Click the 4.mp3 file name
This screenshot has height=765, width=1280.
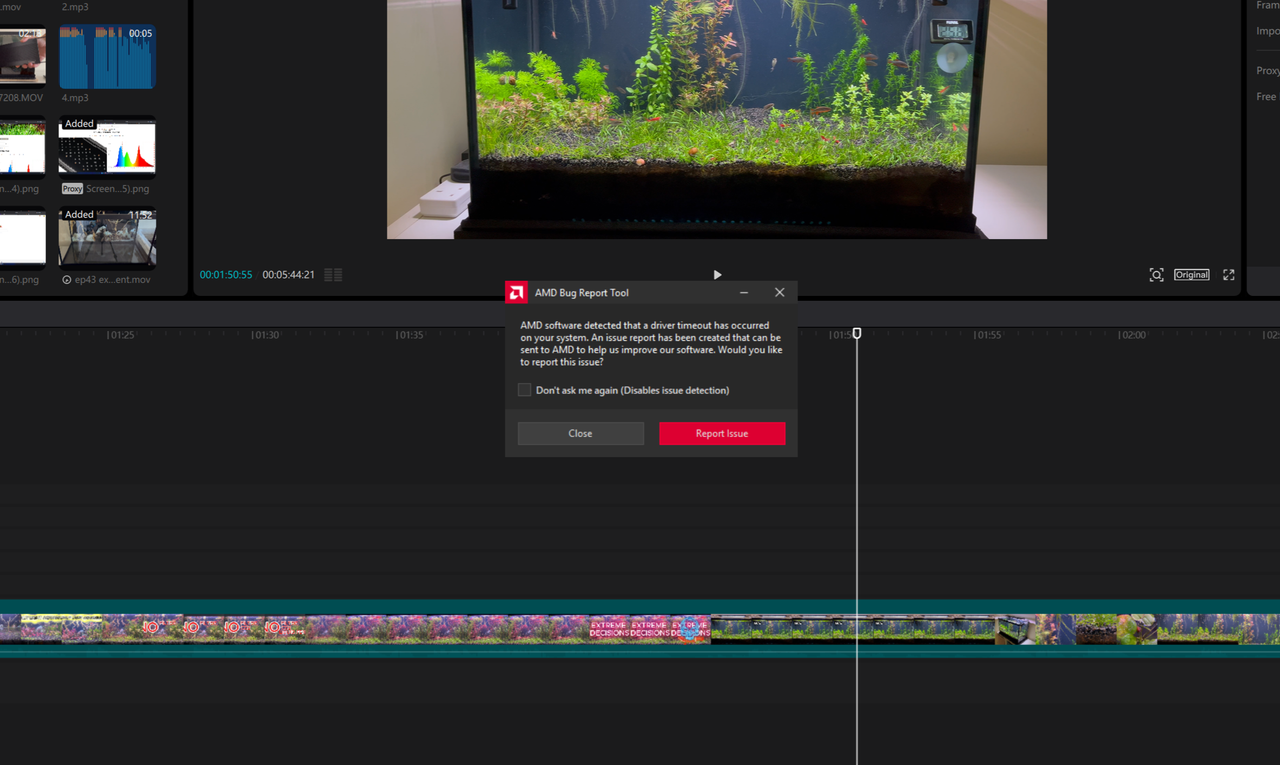[75, 98]
